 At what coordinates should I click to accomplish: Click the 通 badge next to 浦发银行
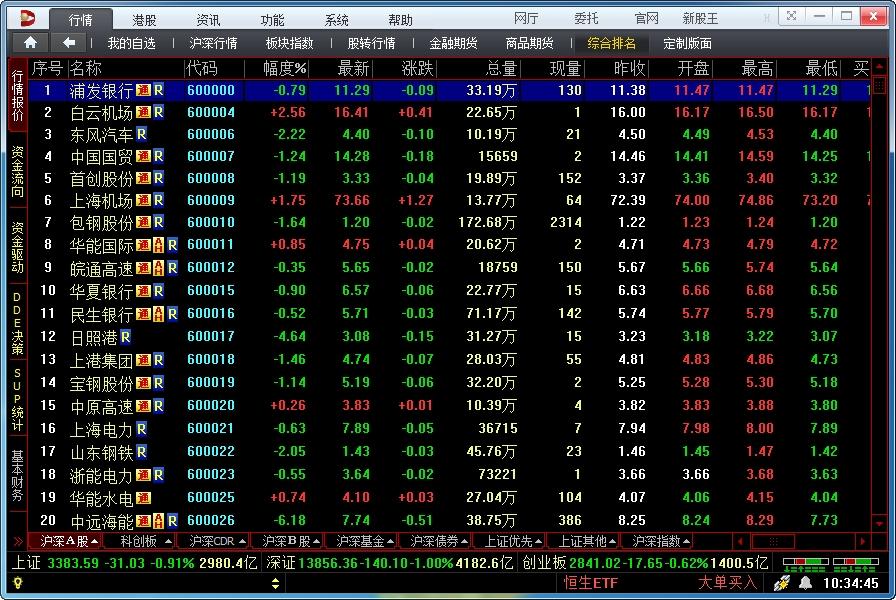143,90
